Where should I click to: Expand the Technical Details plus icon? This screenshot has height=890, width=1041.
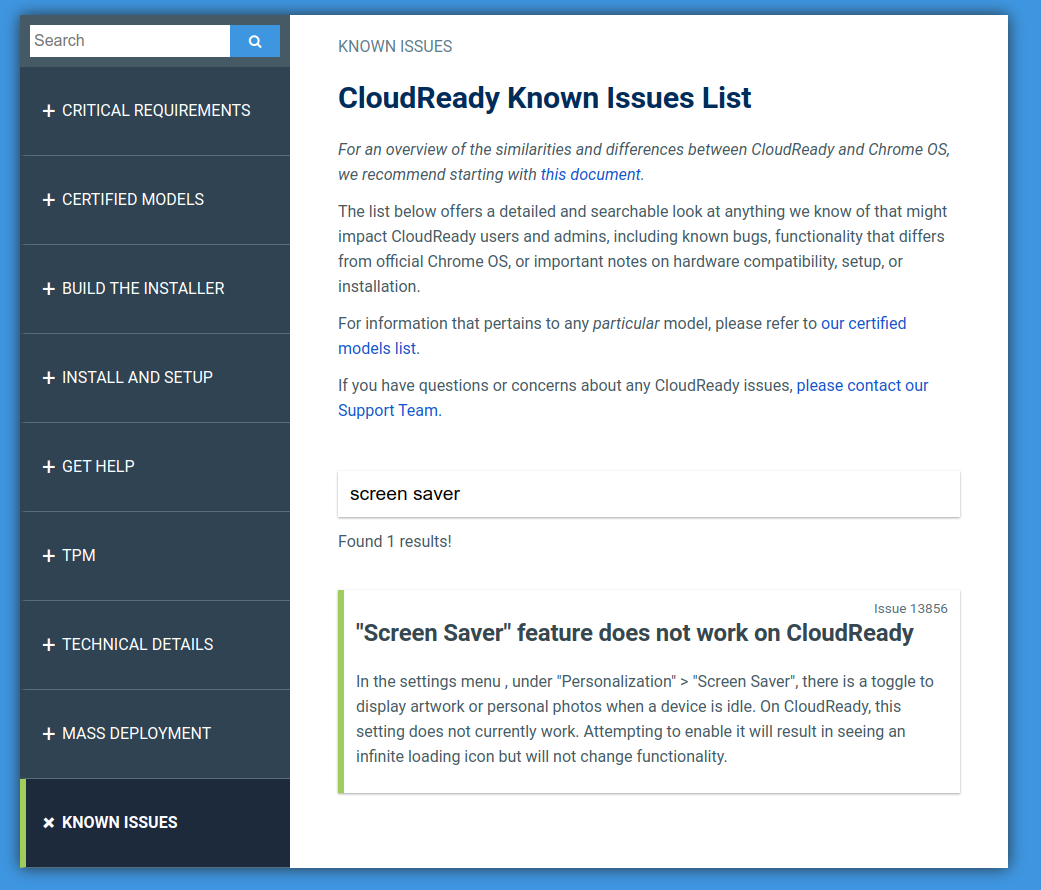pyautogui.click(x=48, y=644)
